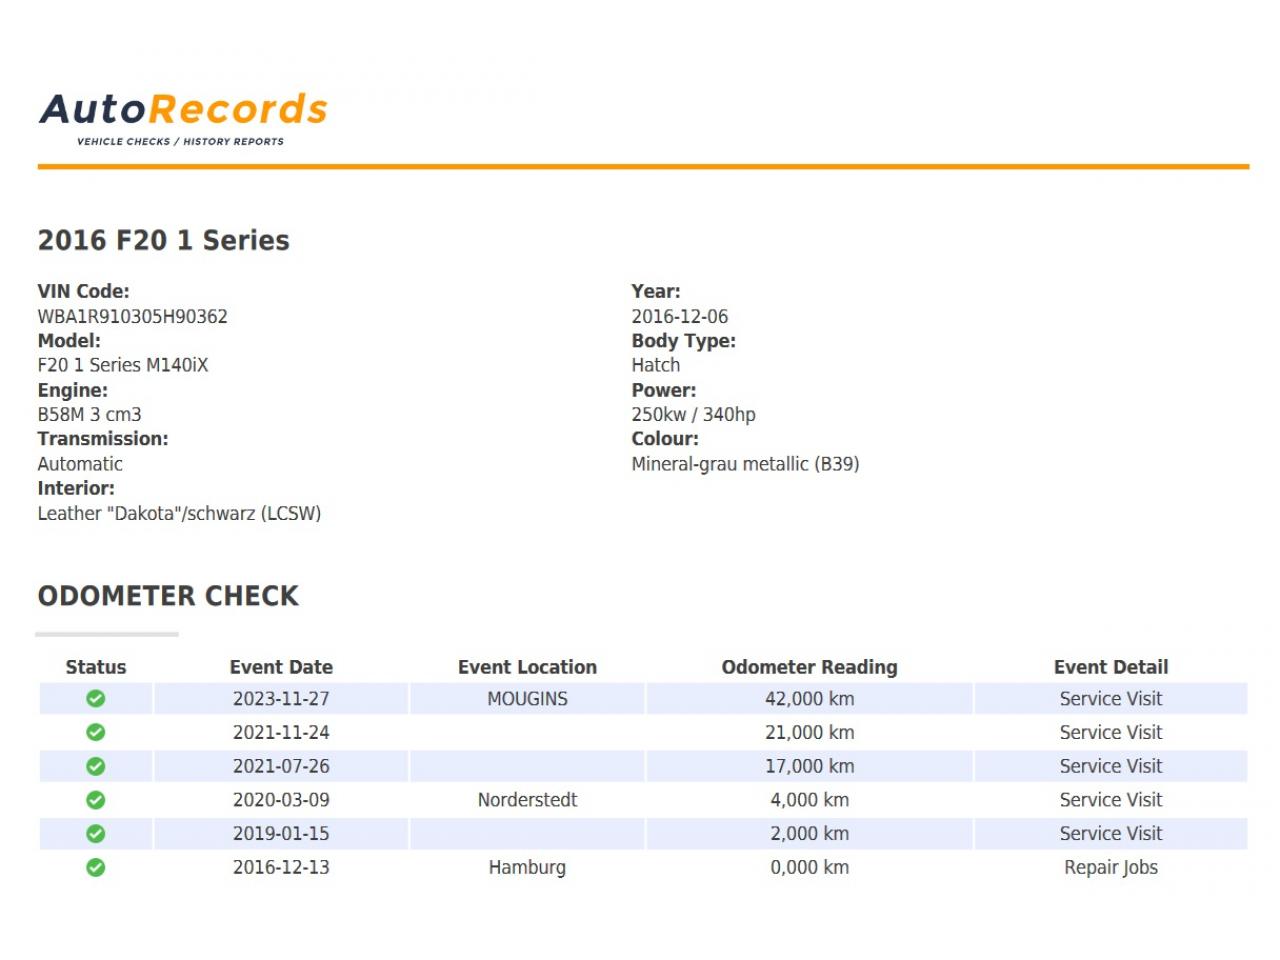Image resolution: width=1280 pixels, height=960 pixels.
Task: Select the VIN code WBA1R910305H90362
Action: (133, 317)
